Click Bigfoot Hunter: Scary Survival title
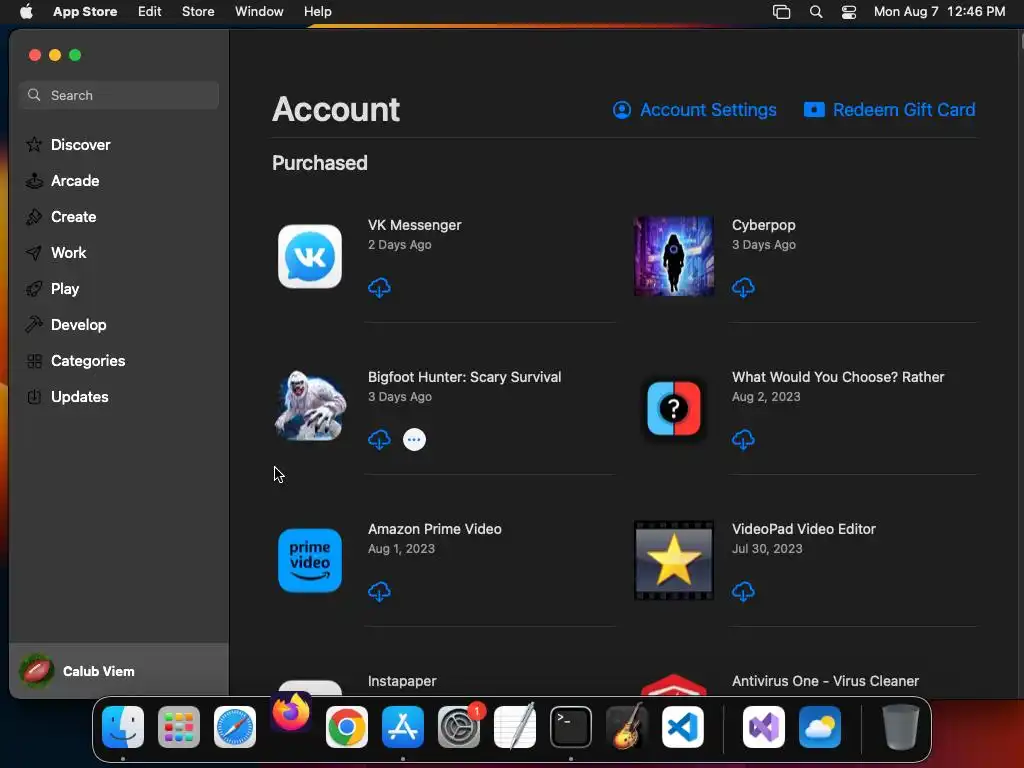 tap(464, 377)
